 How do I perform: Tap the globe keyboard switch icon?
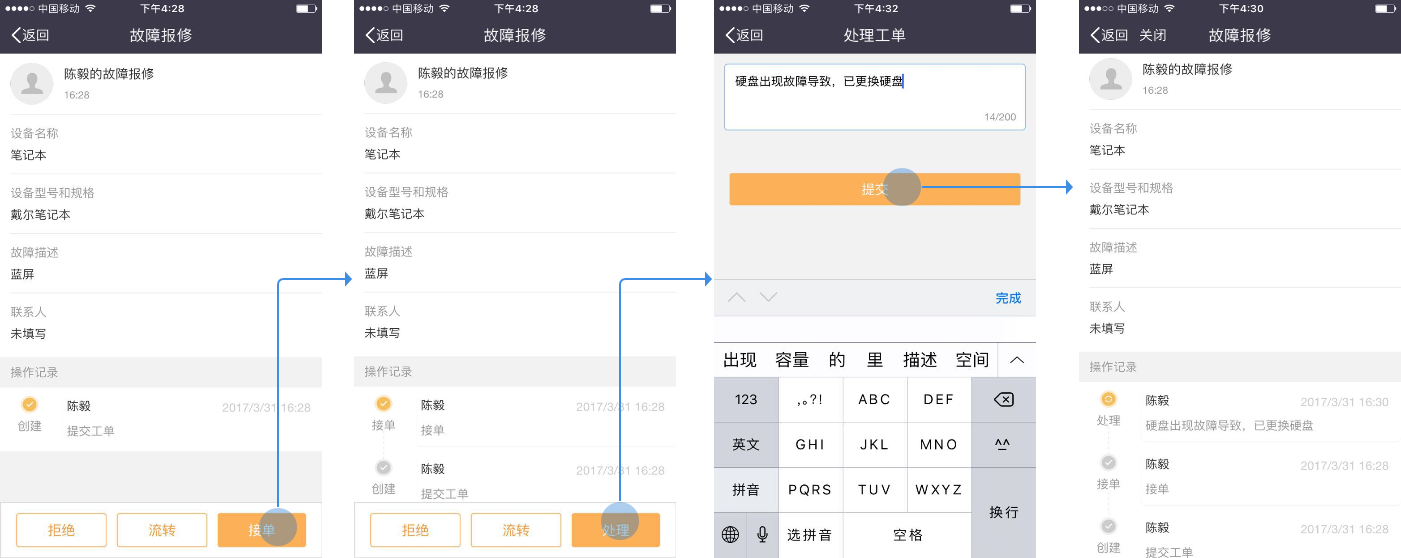coord(730,535)
